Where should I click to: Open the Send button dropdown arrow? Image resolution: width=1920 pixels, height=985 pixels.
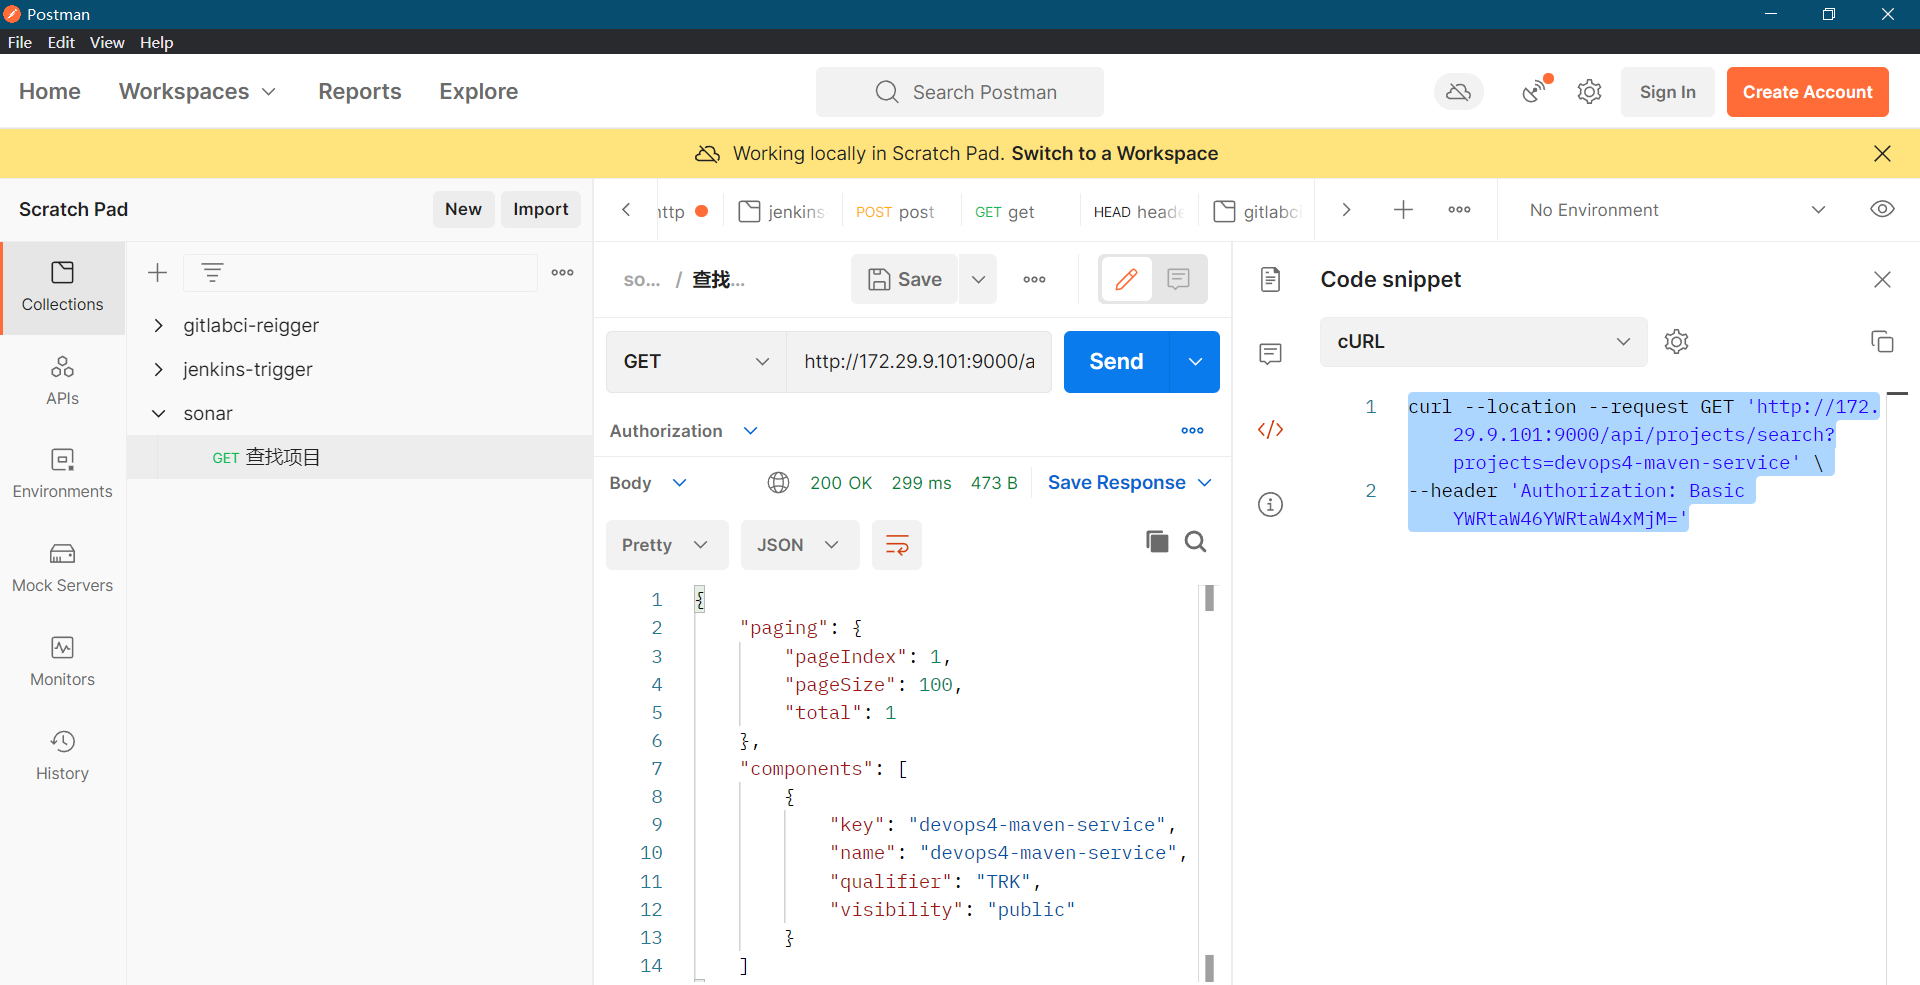point(1195,362)
